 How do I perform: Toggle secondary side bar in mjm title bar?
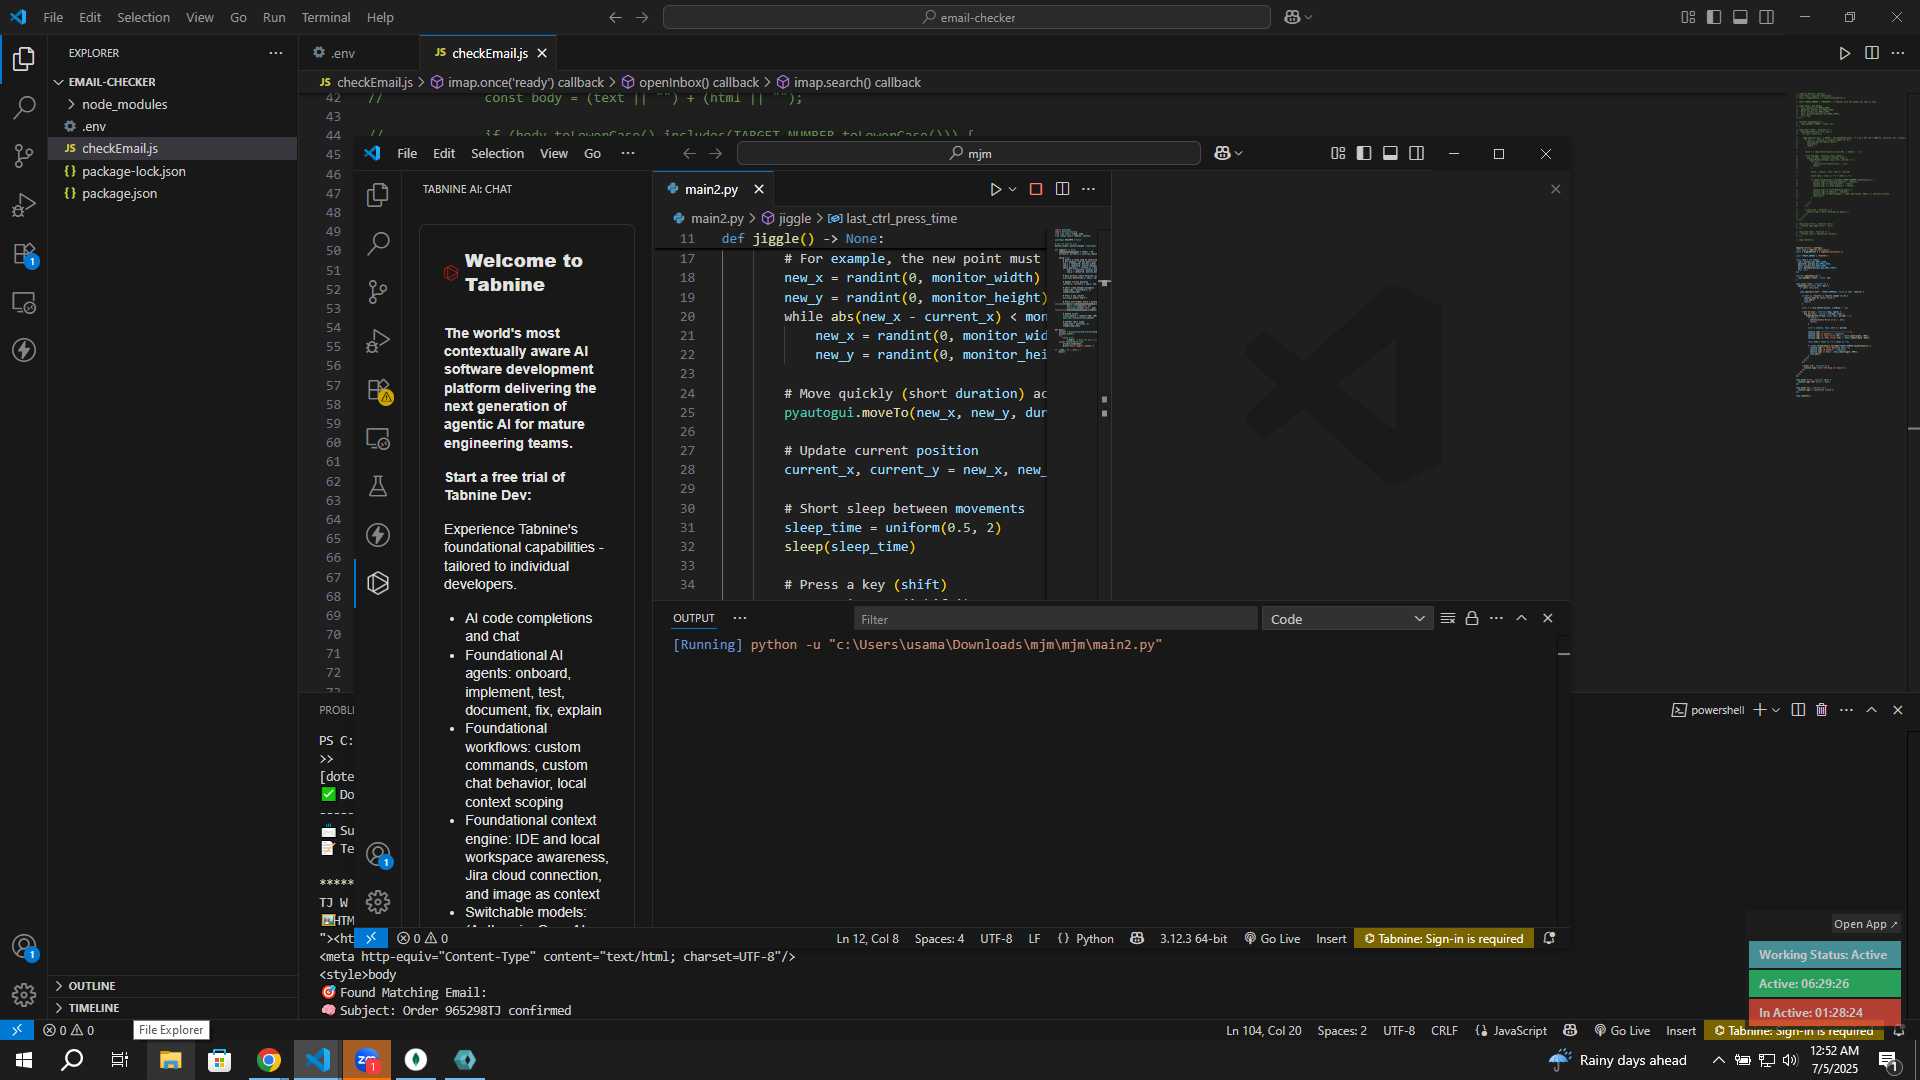tap(1417, 153)
